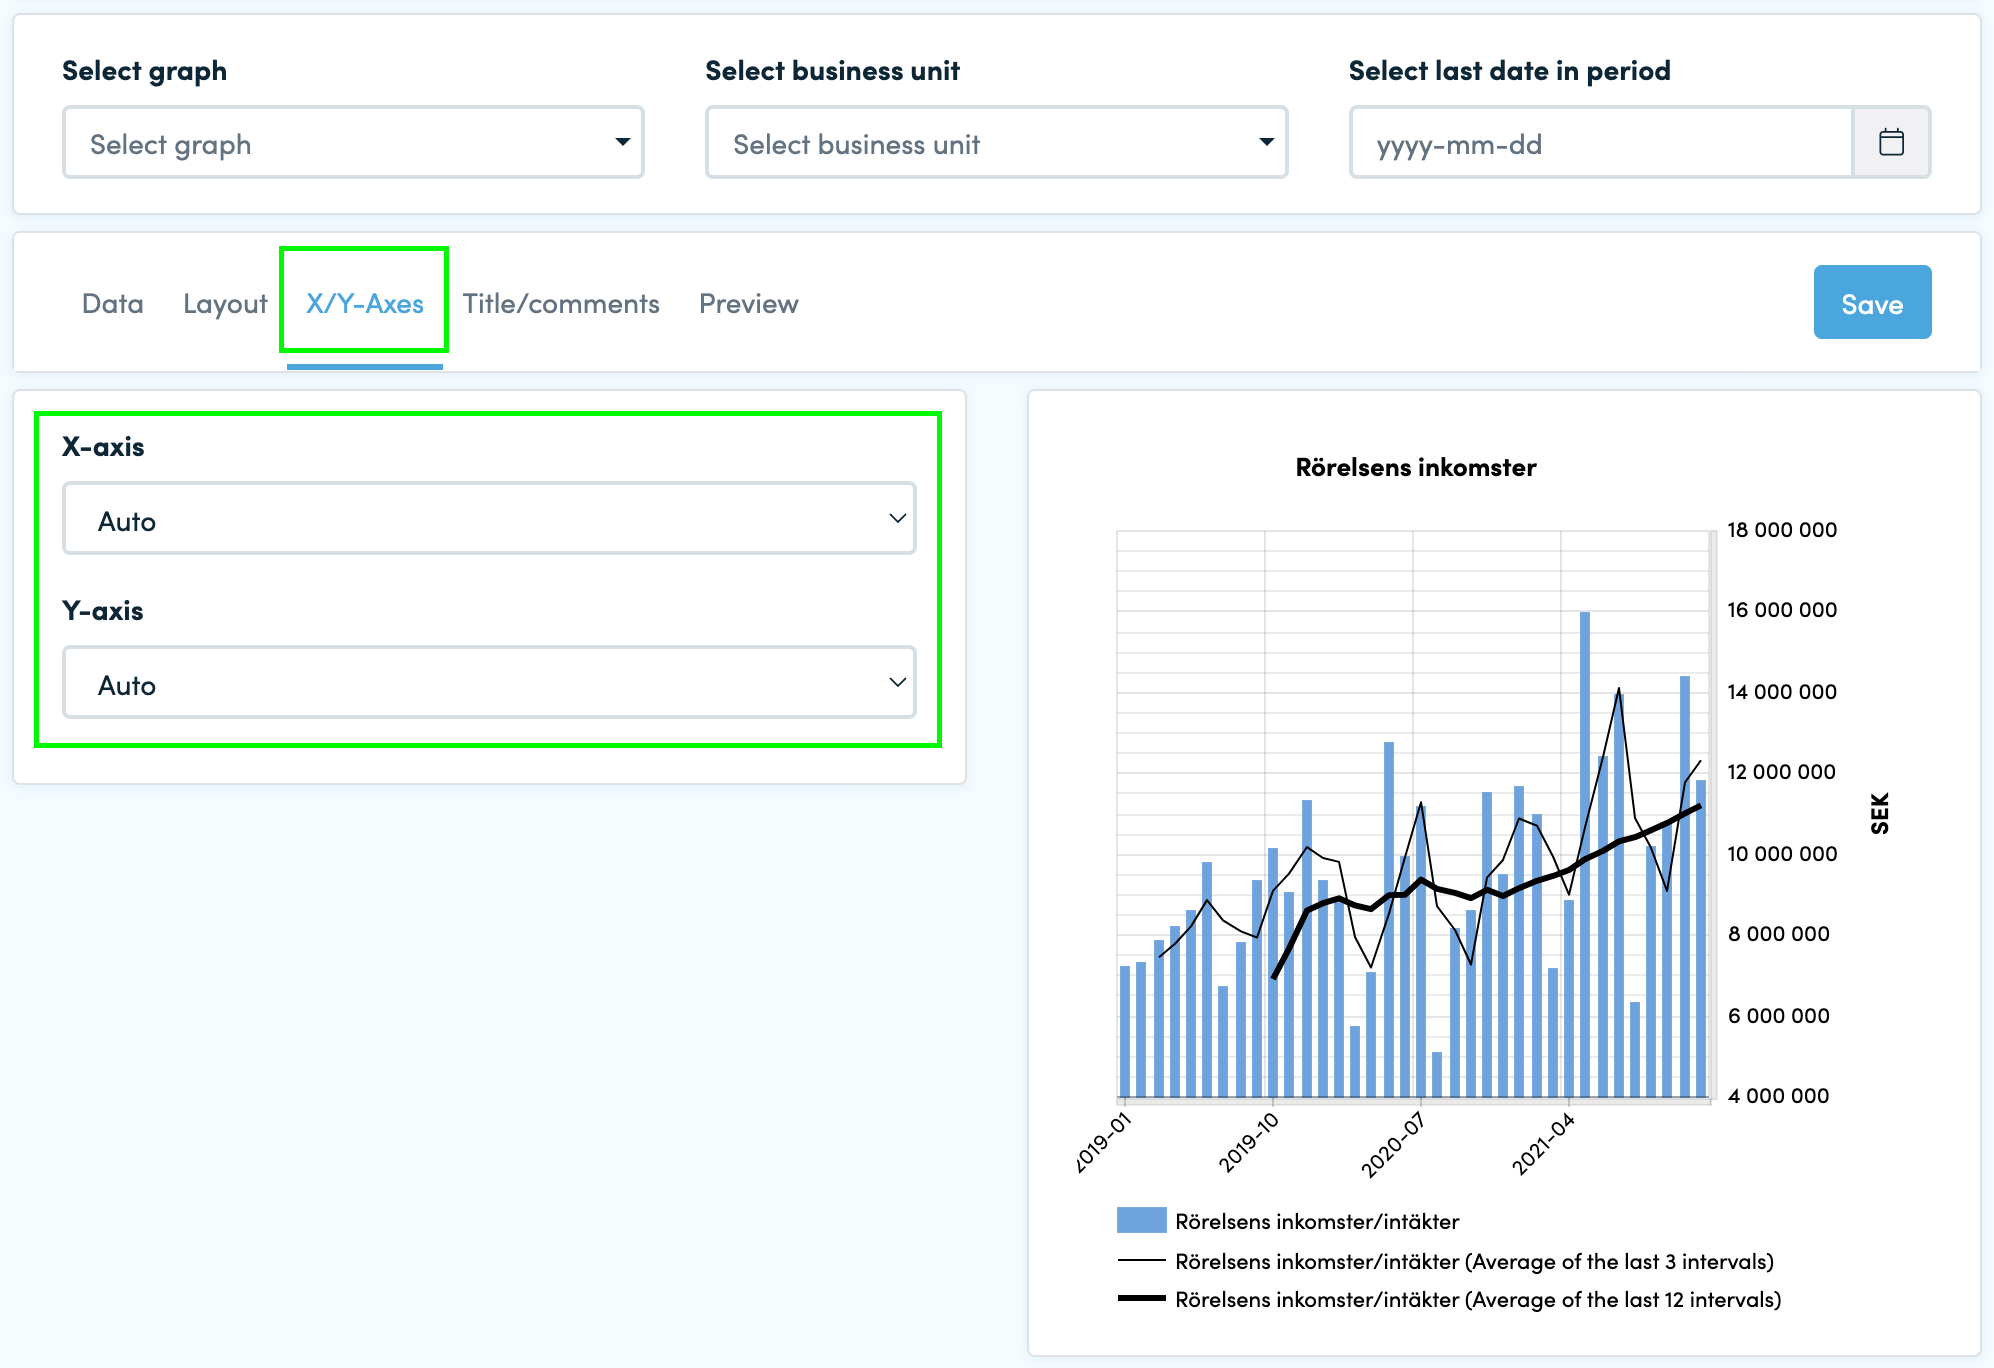Screen dimensions: 1994x1368
Task: Open the calendar date picker icon
Action: (x=1891, y=143)
